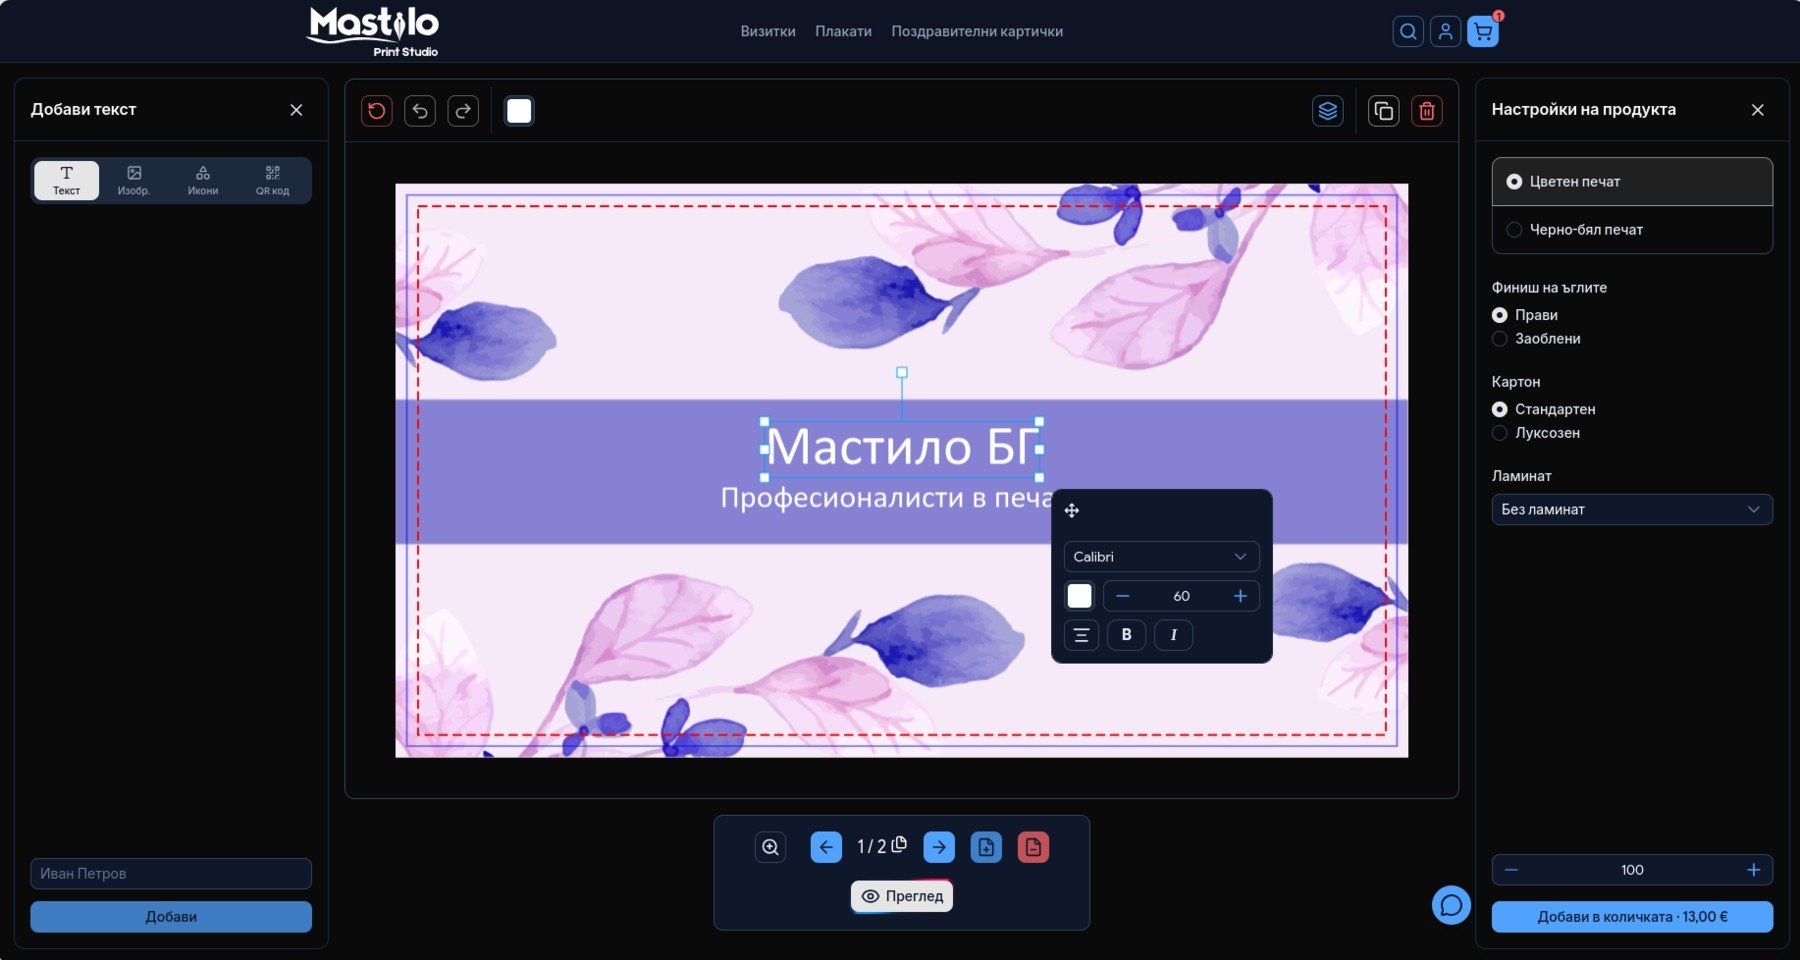Click the Преглед preview button
The width and height of the screenshot is (1800, 960).
pos(902,896)
